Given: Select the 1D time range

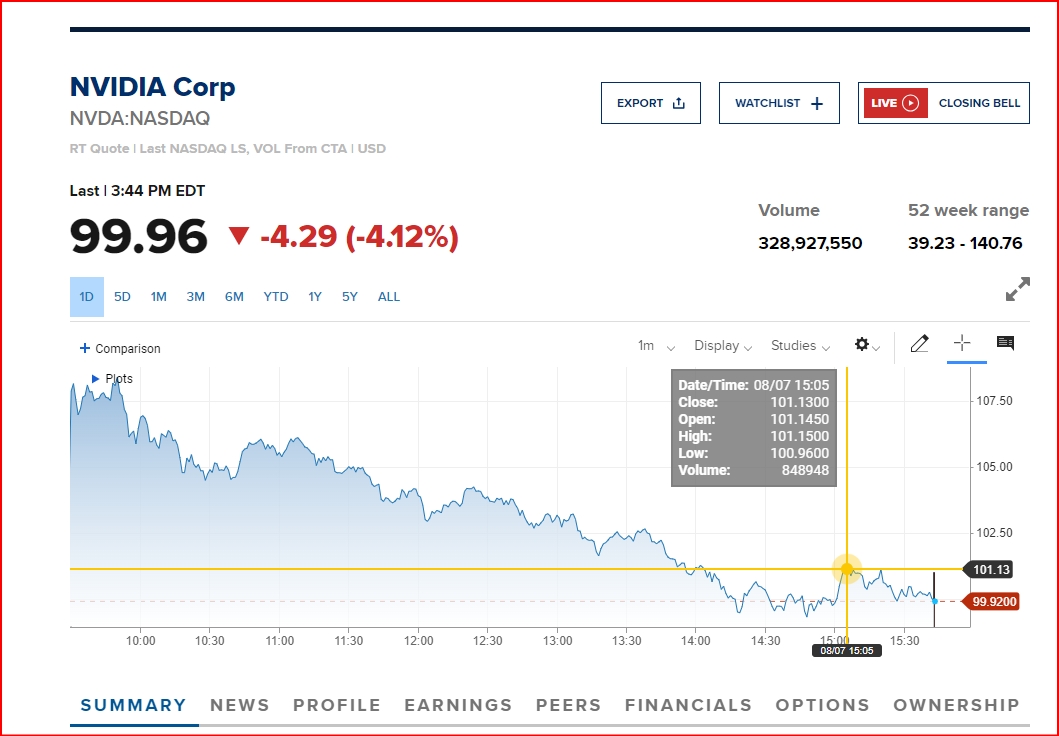Looking at the screenshot, I should (87, 297).
